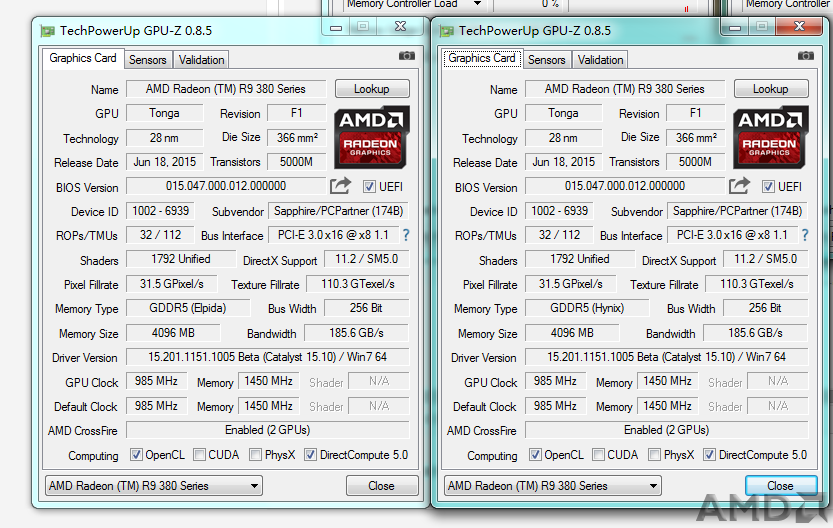Toggle CUDA checkbox in left window

coord(199,455)
